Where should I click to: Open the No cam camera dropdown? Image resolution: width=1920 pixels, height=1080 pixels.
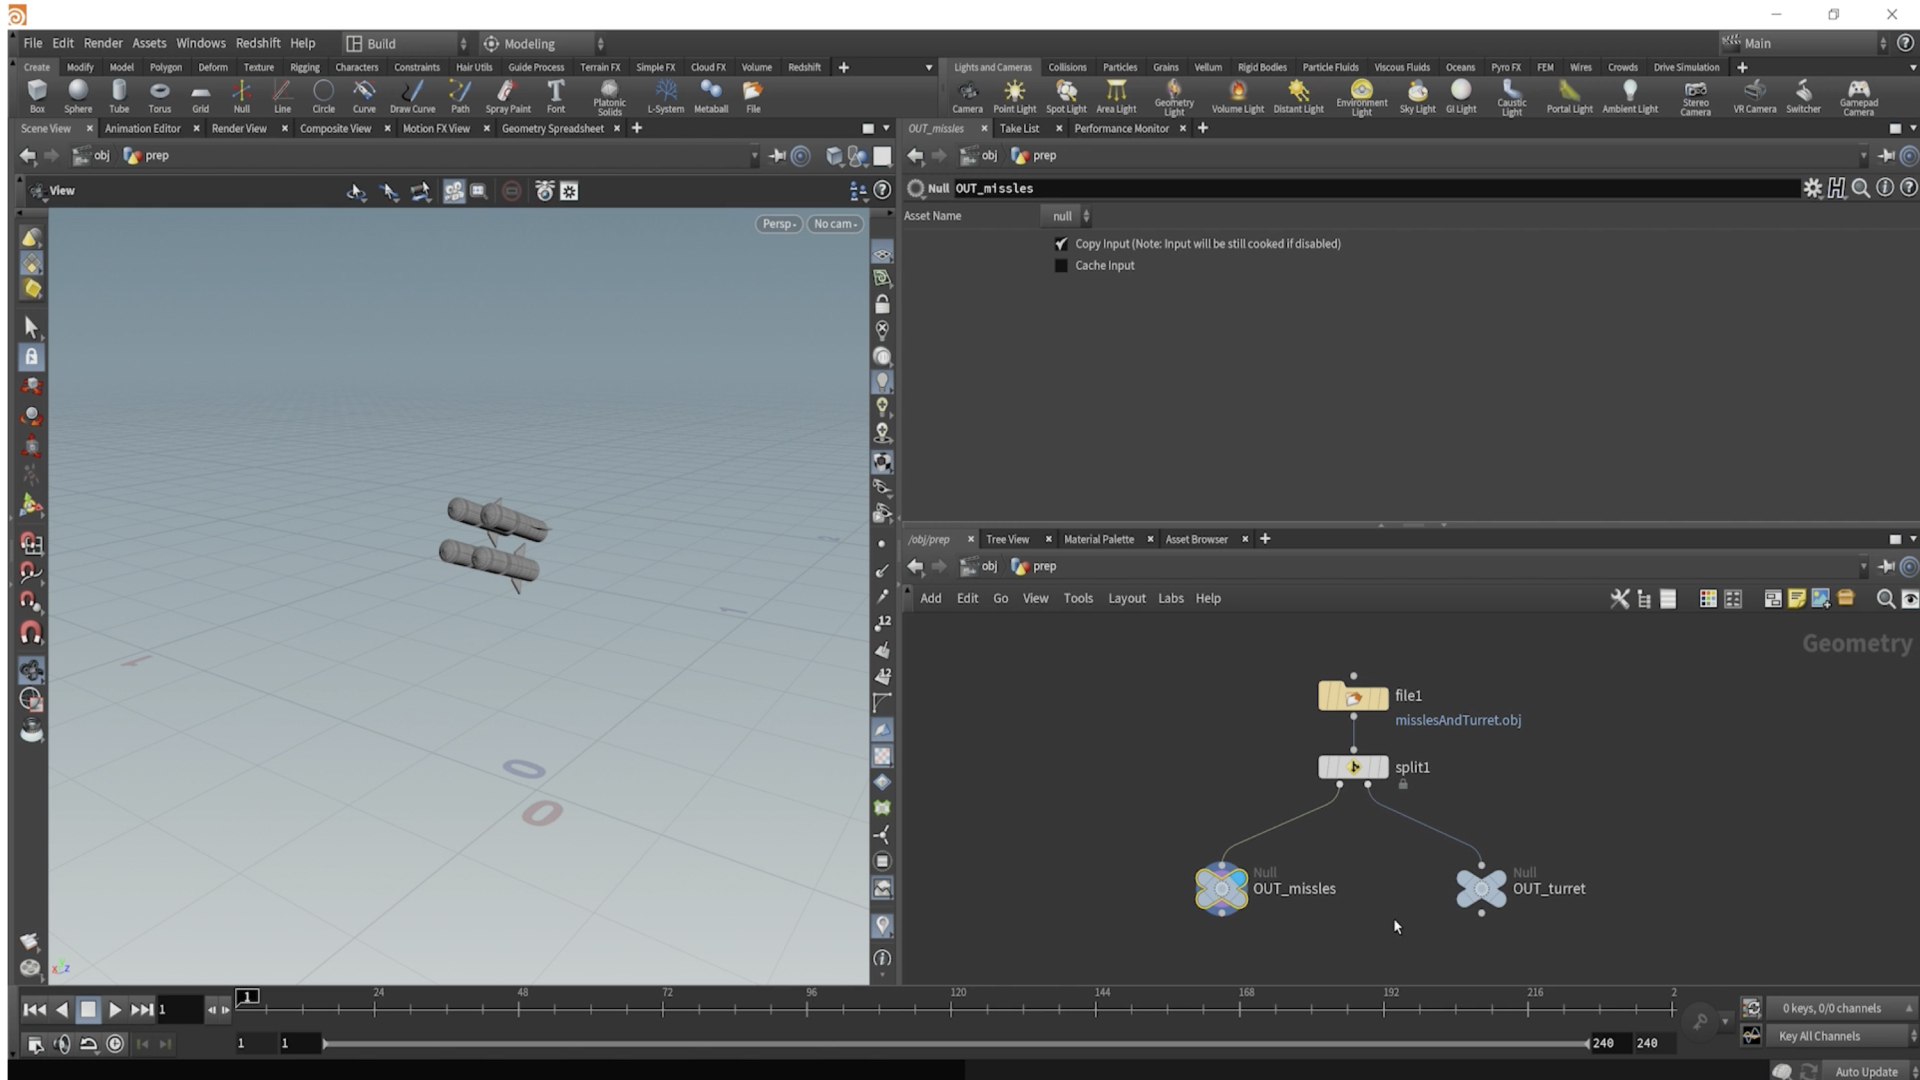pos(835,224)
